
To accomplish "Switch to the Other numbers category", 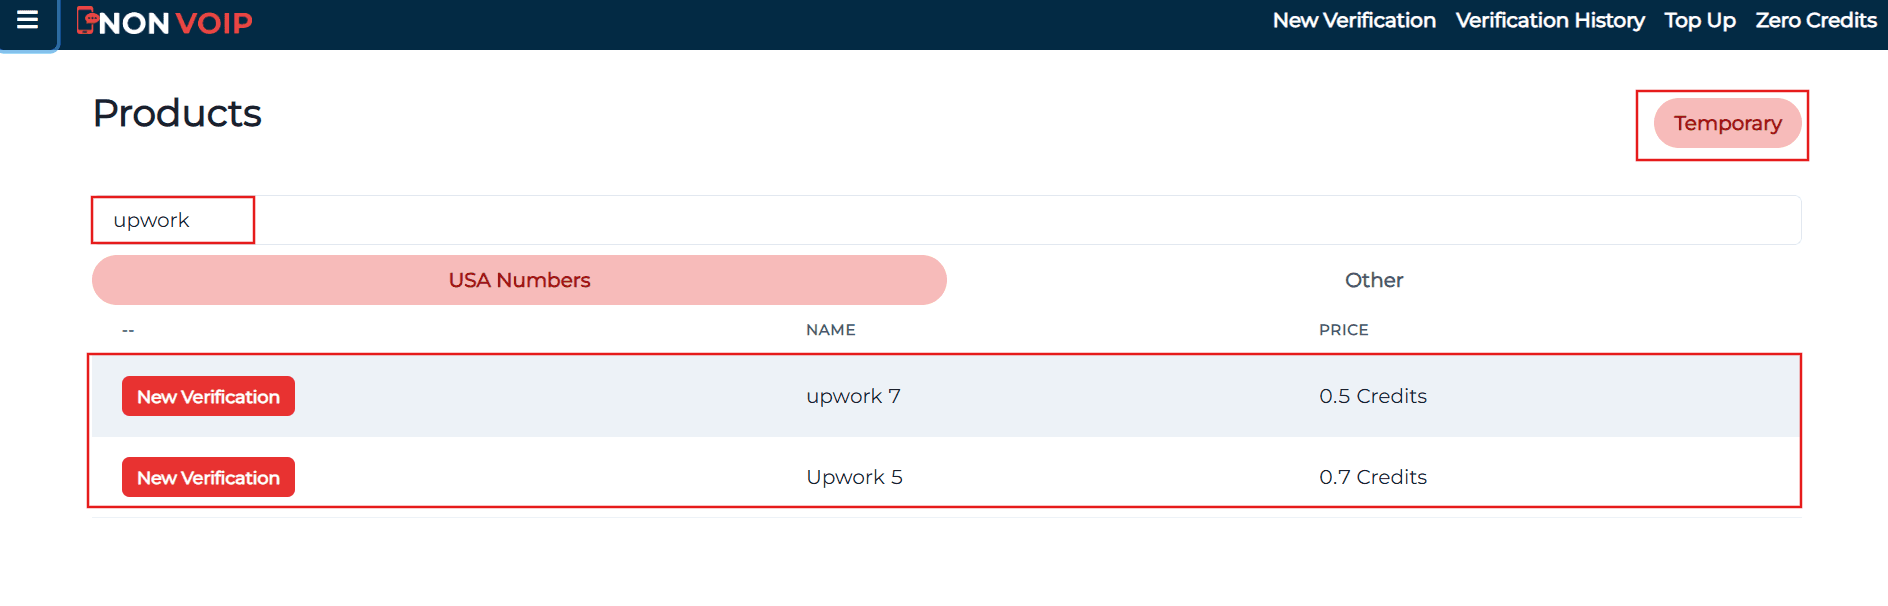I will [1374, 280].
